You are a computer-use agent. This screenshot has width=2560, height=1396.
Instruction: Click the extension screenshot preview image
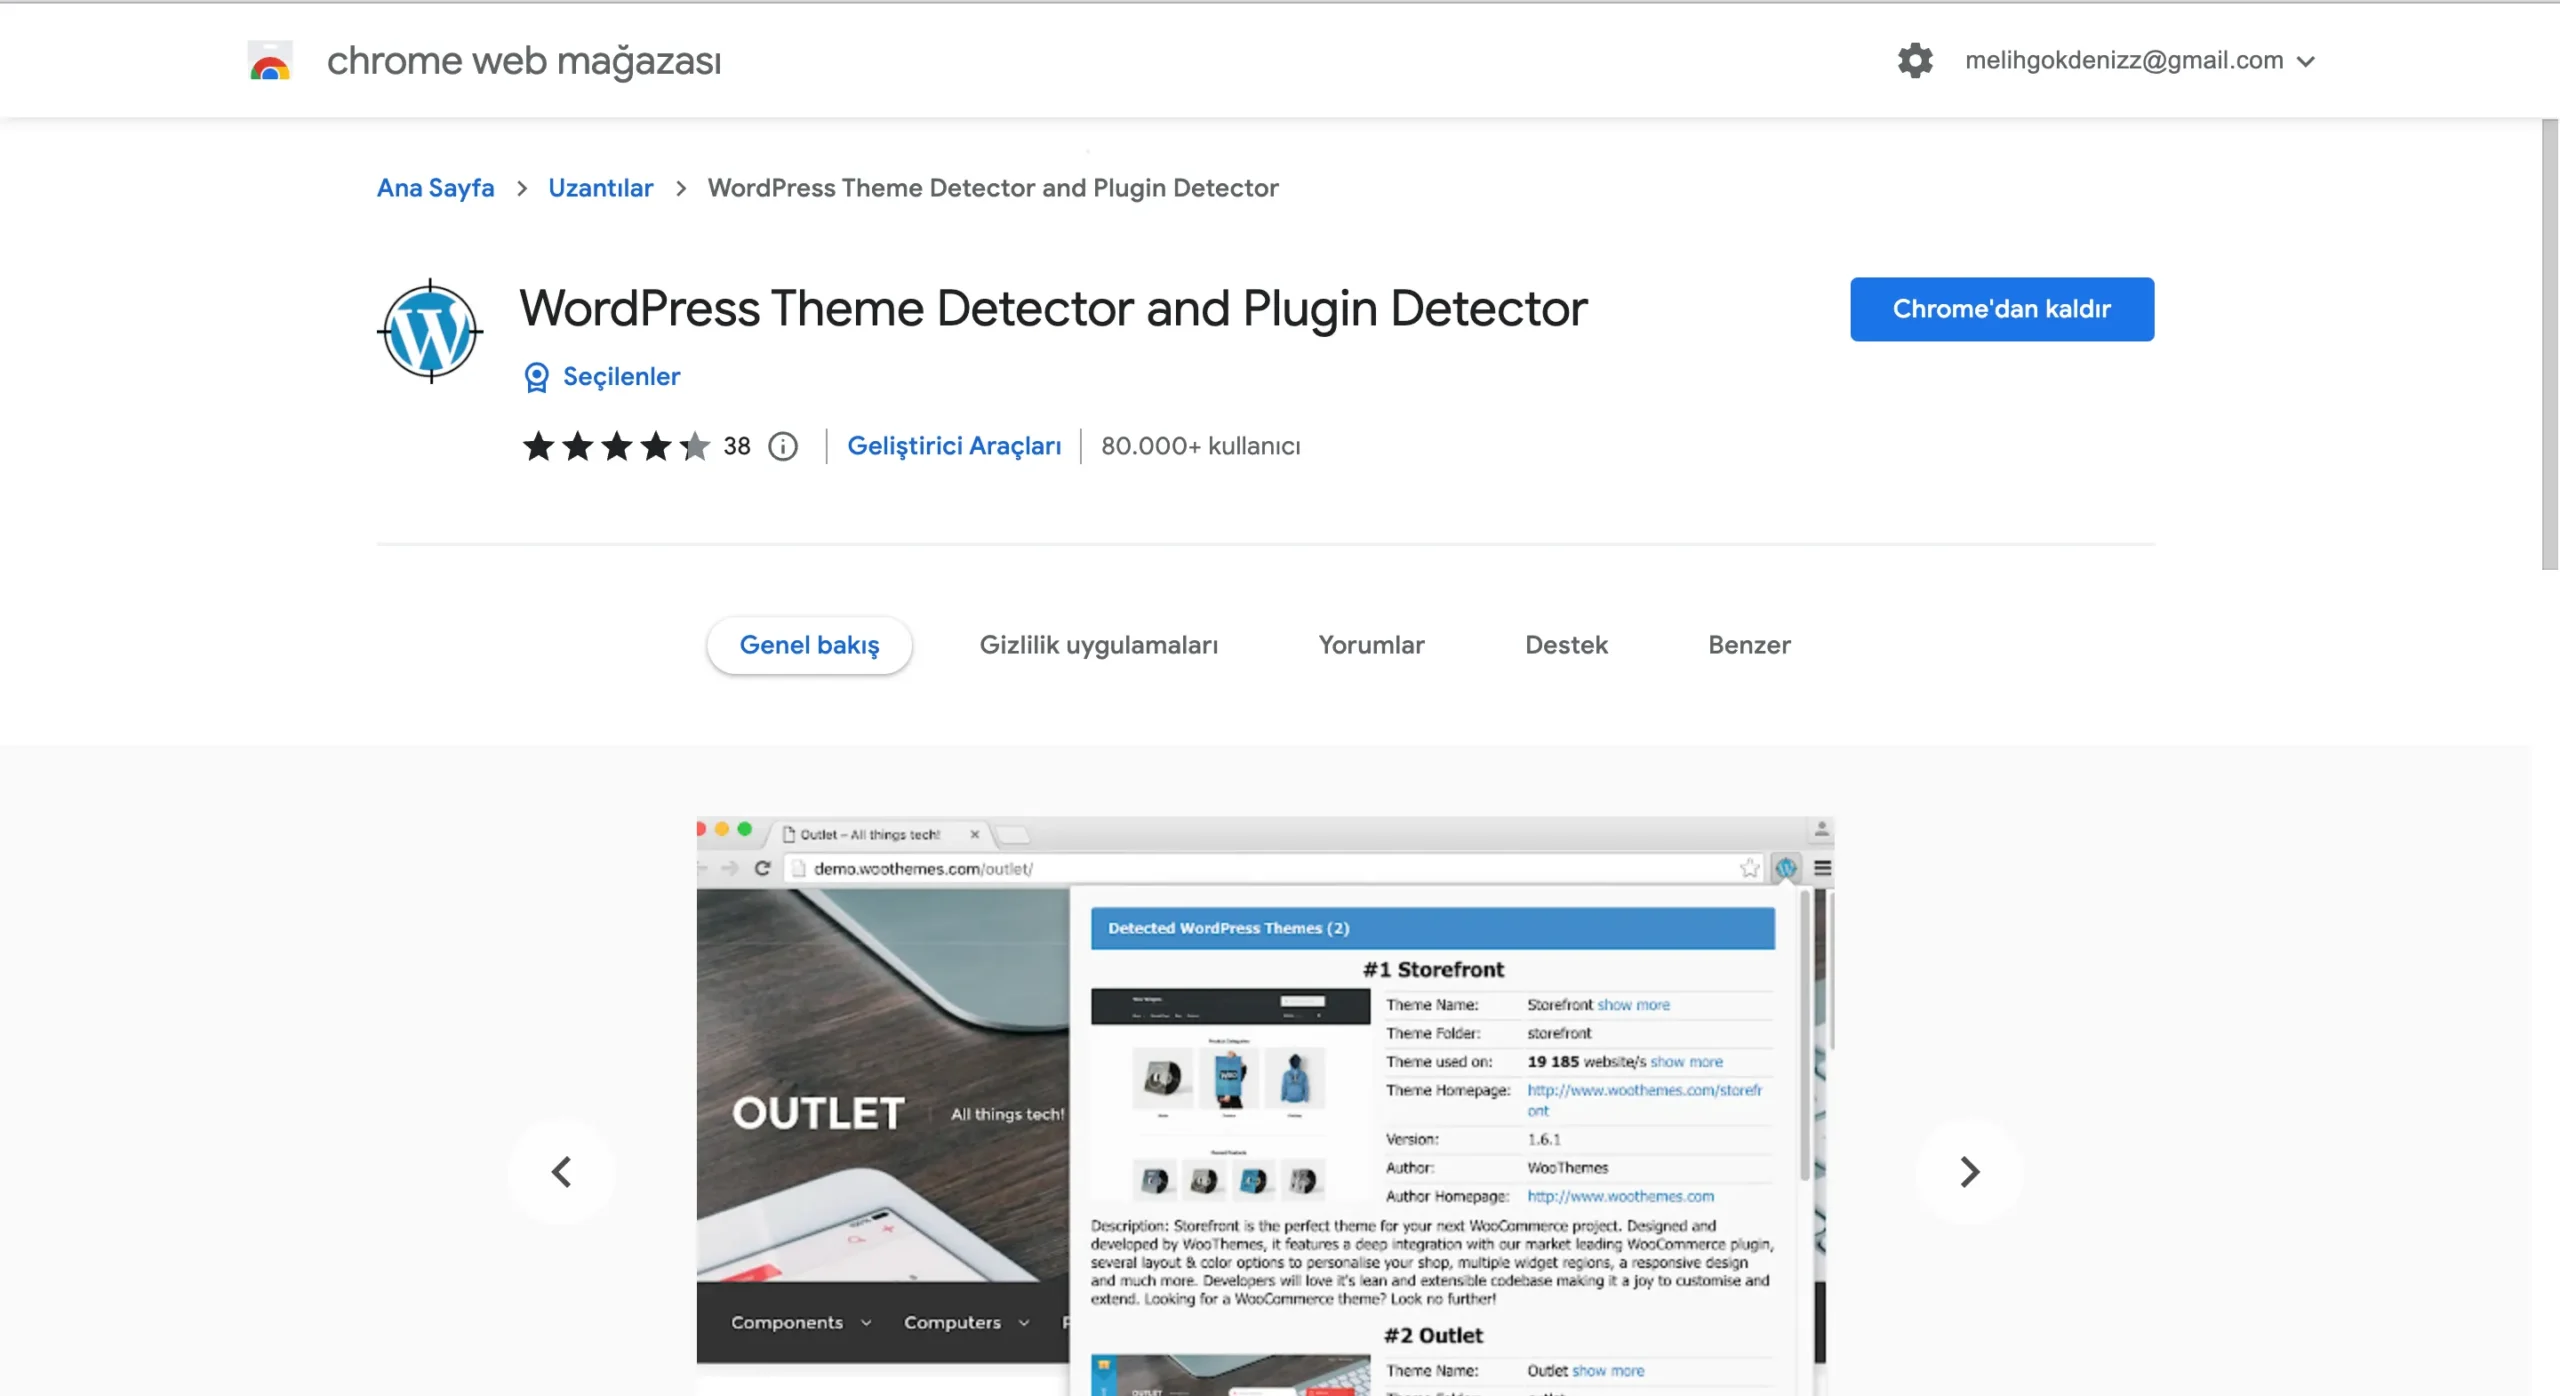click(x=1265, y=1106)
